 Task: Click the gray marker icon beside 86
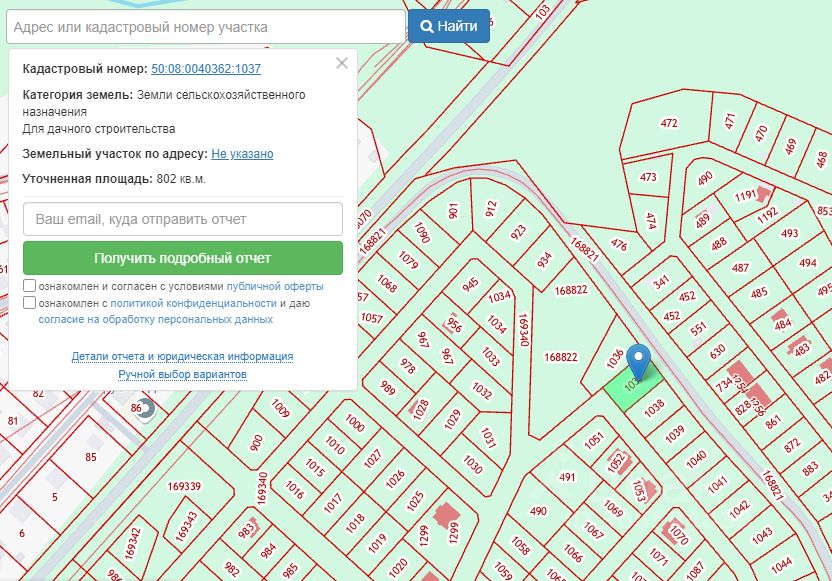(147, 407)
